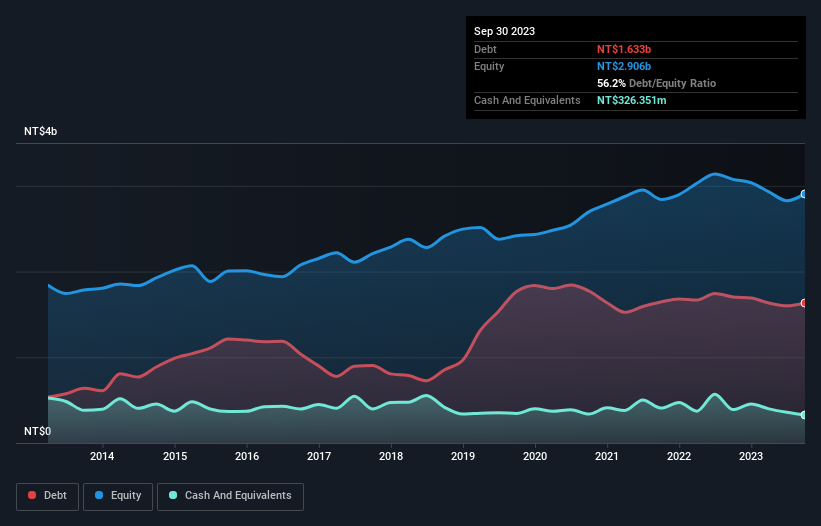
Task: Click the Debt label in the tooltip
Action: [x=485, y=49]
